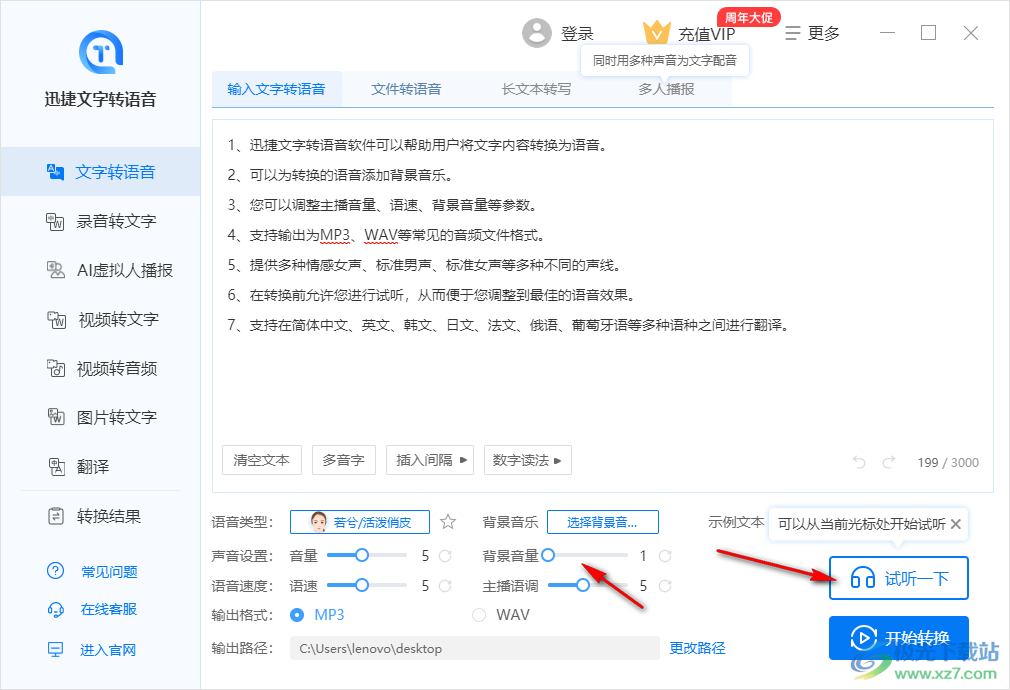Click the 试听一下 preview button
1010x690 pixels.
(x=898, y=578)
